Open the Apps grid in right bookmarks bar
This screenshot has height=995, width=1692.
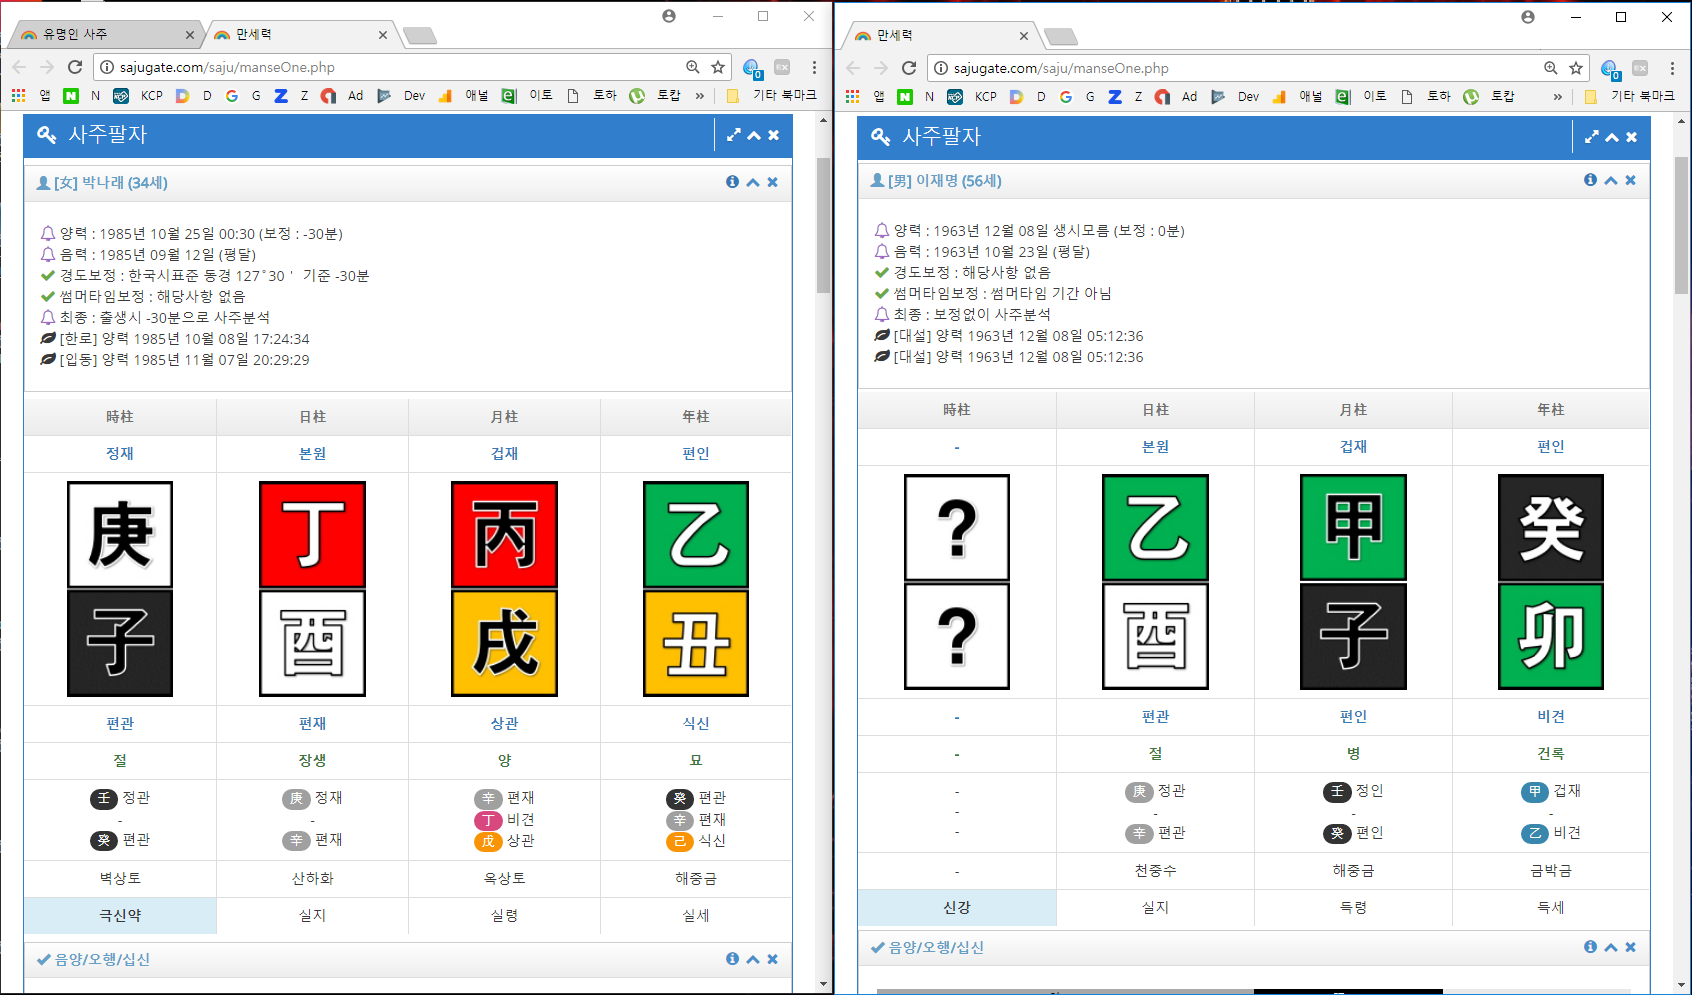tap(852, 96)
